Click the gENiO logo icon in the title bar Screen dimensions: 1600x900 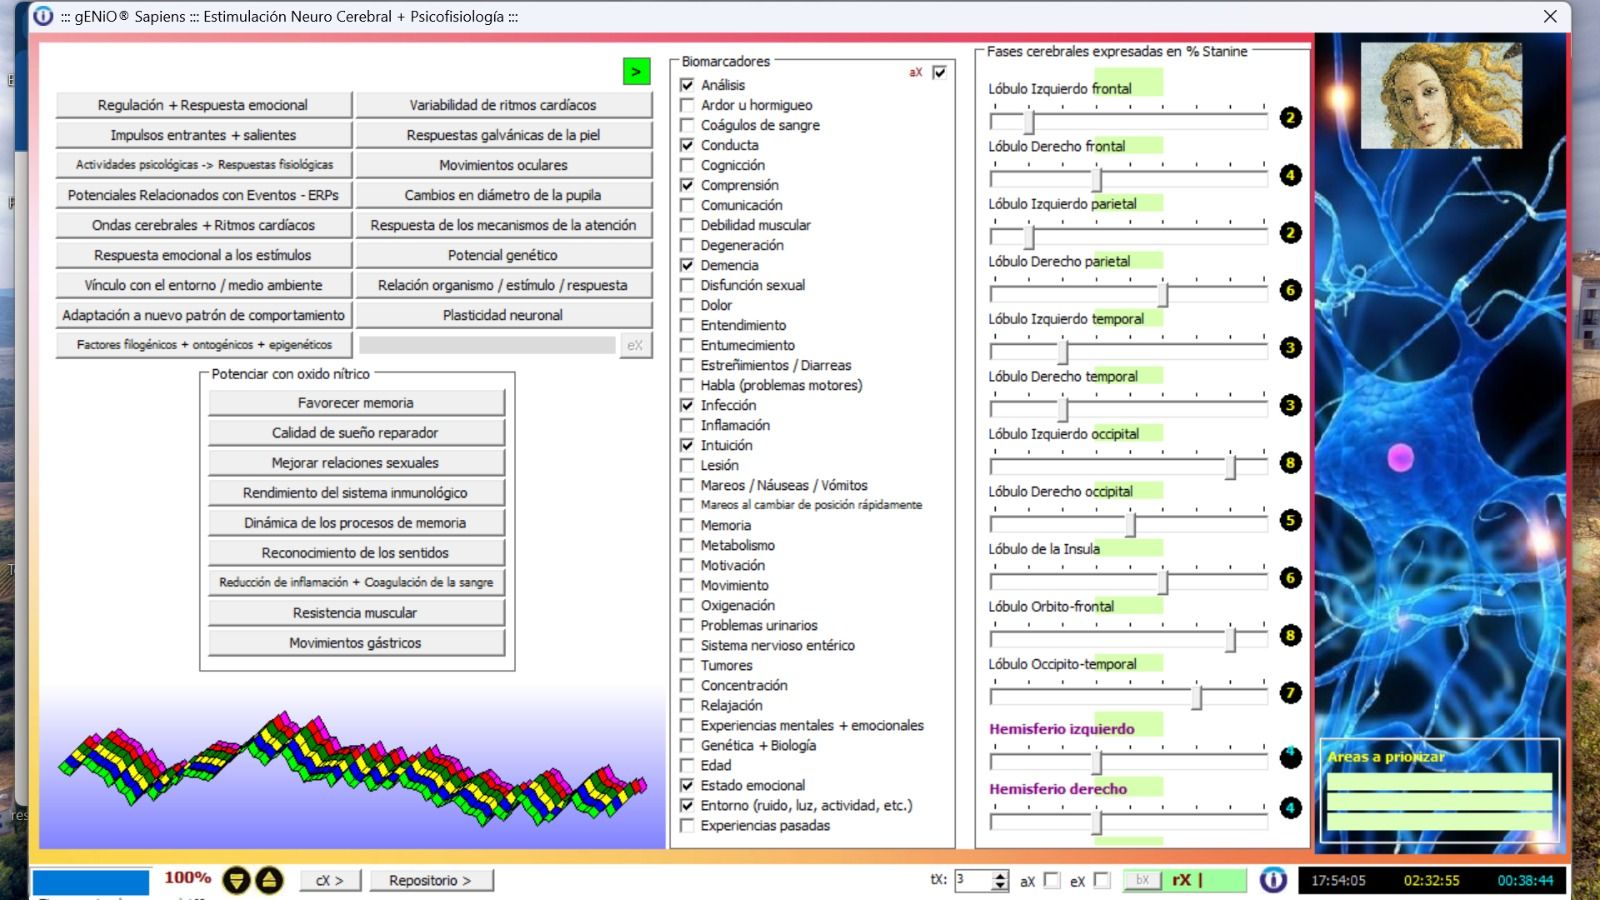pos(43,16)
